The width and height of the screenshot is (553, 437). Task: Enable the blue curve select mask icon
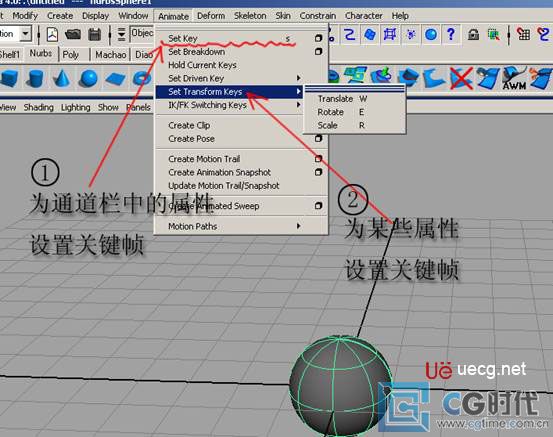point(350,35)
